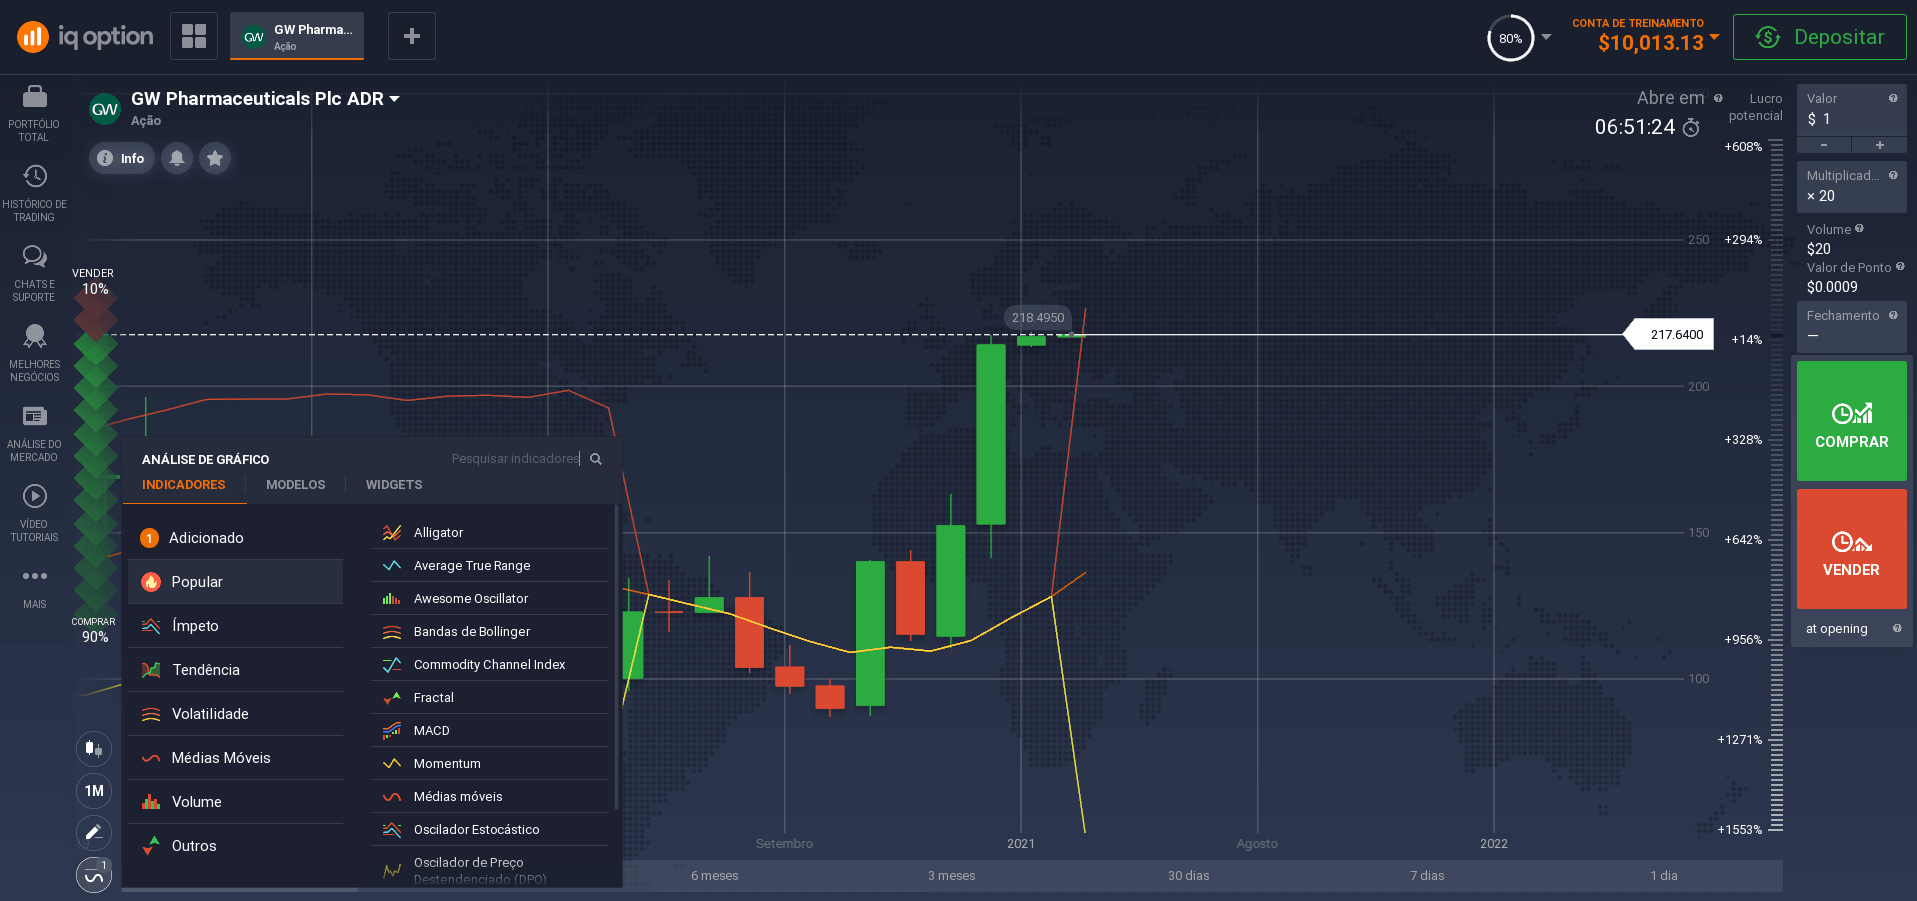The width and height of the screenshot is (1917, 901).
Task: Decrease the Valor amount with the minus button
Action: tap(1824, 145)
